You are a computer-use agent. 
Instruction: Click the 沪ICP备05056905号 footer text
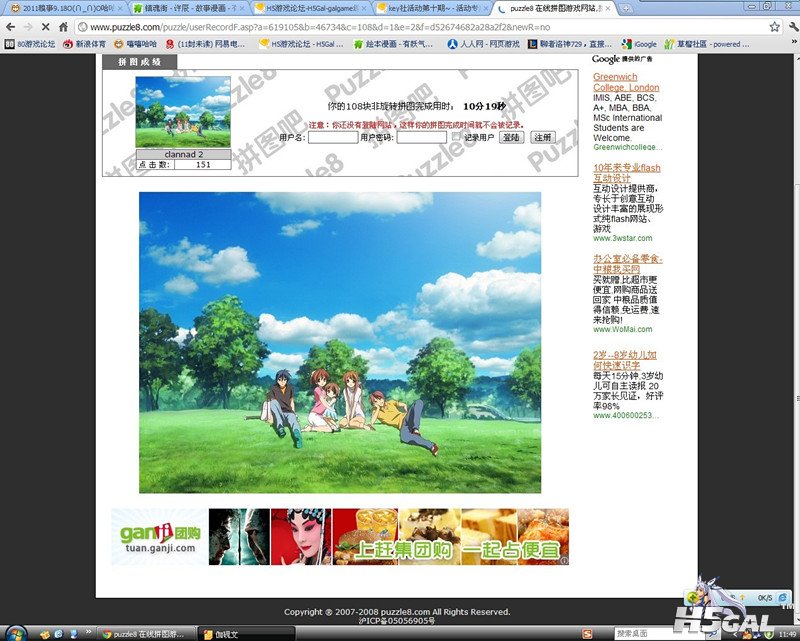[397, 621]
